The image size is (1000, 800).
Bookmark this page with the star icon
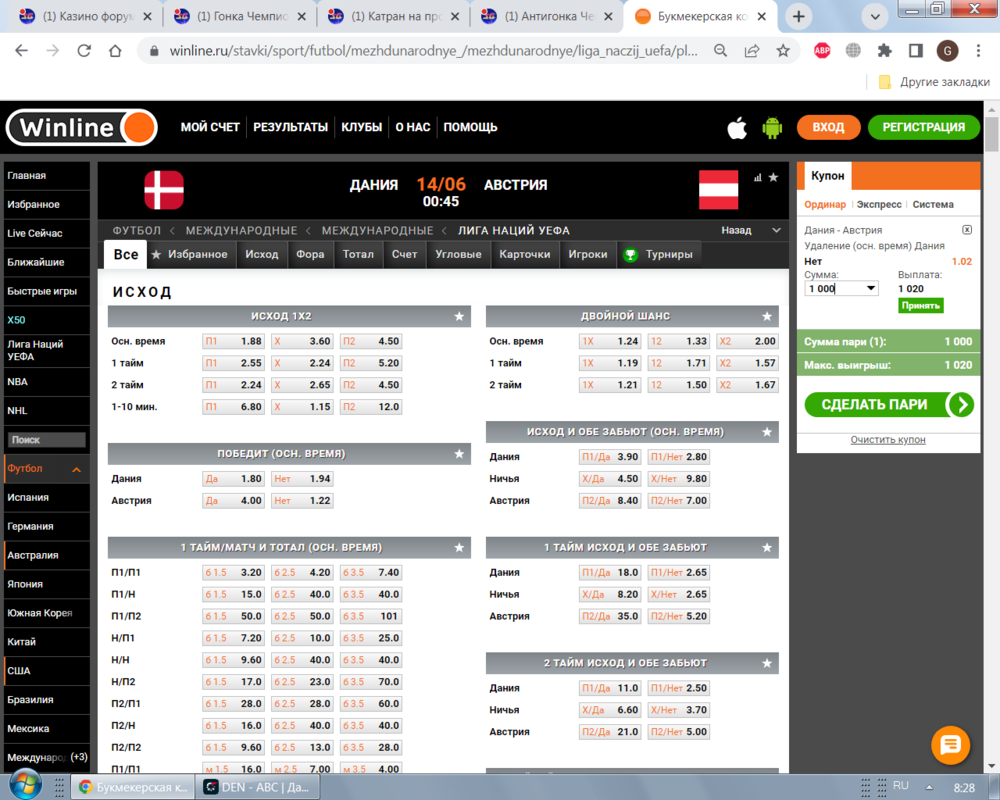[783, 50]
